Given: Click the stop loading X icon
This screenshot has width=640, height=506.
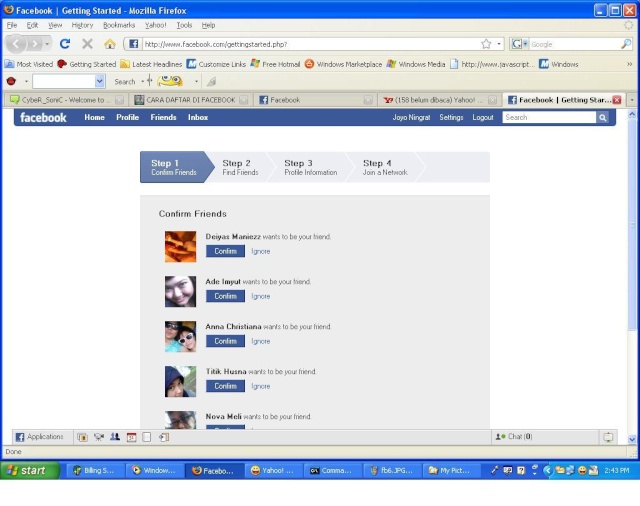Looking at the screenshot, I should tap(87, 44).
